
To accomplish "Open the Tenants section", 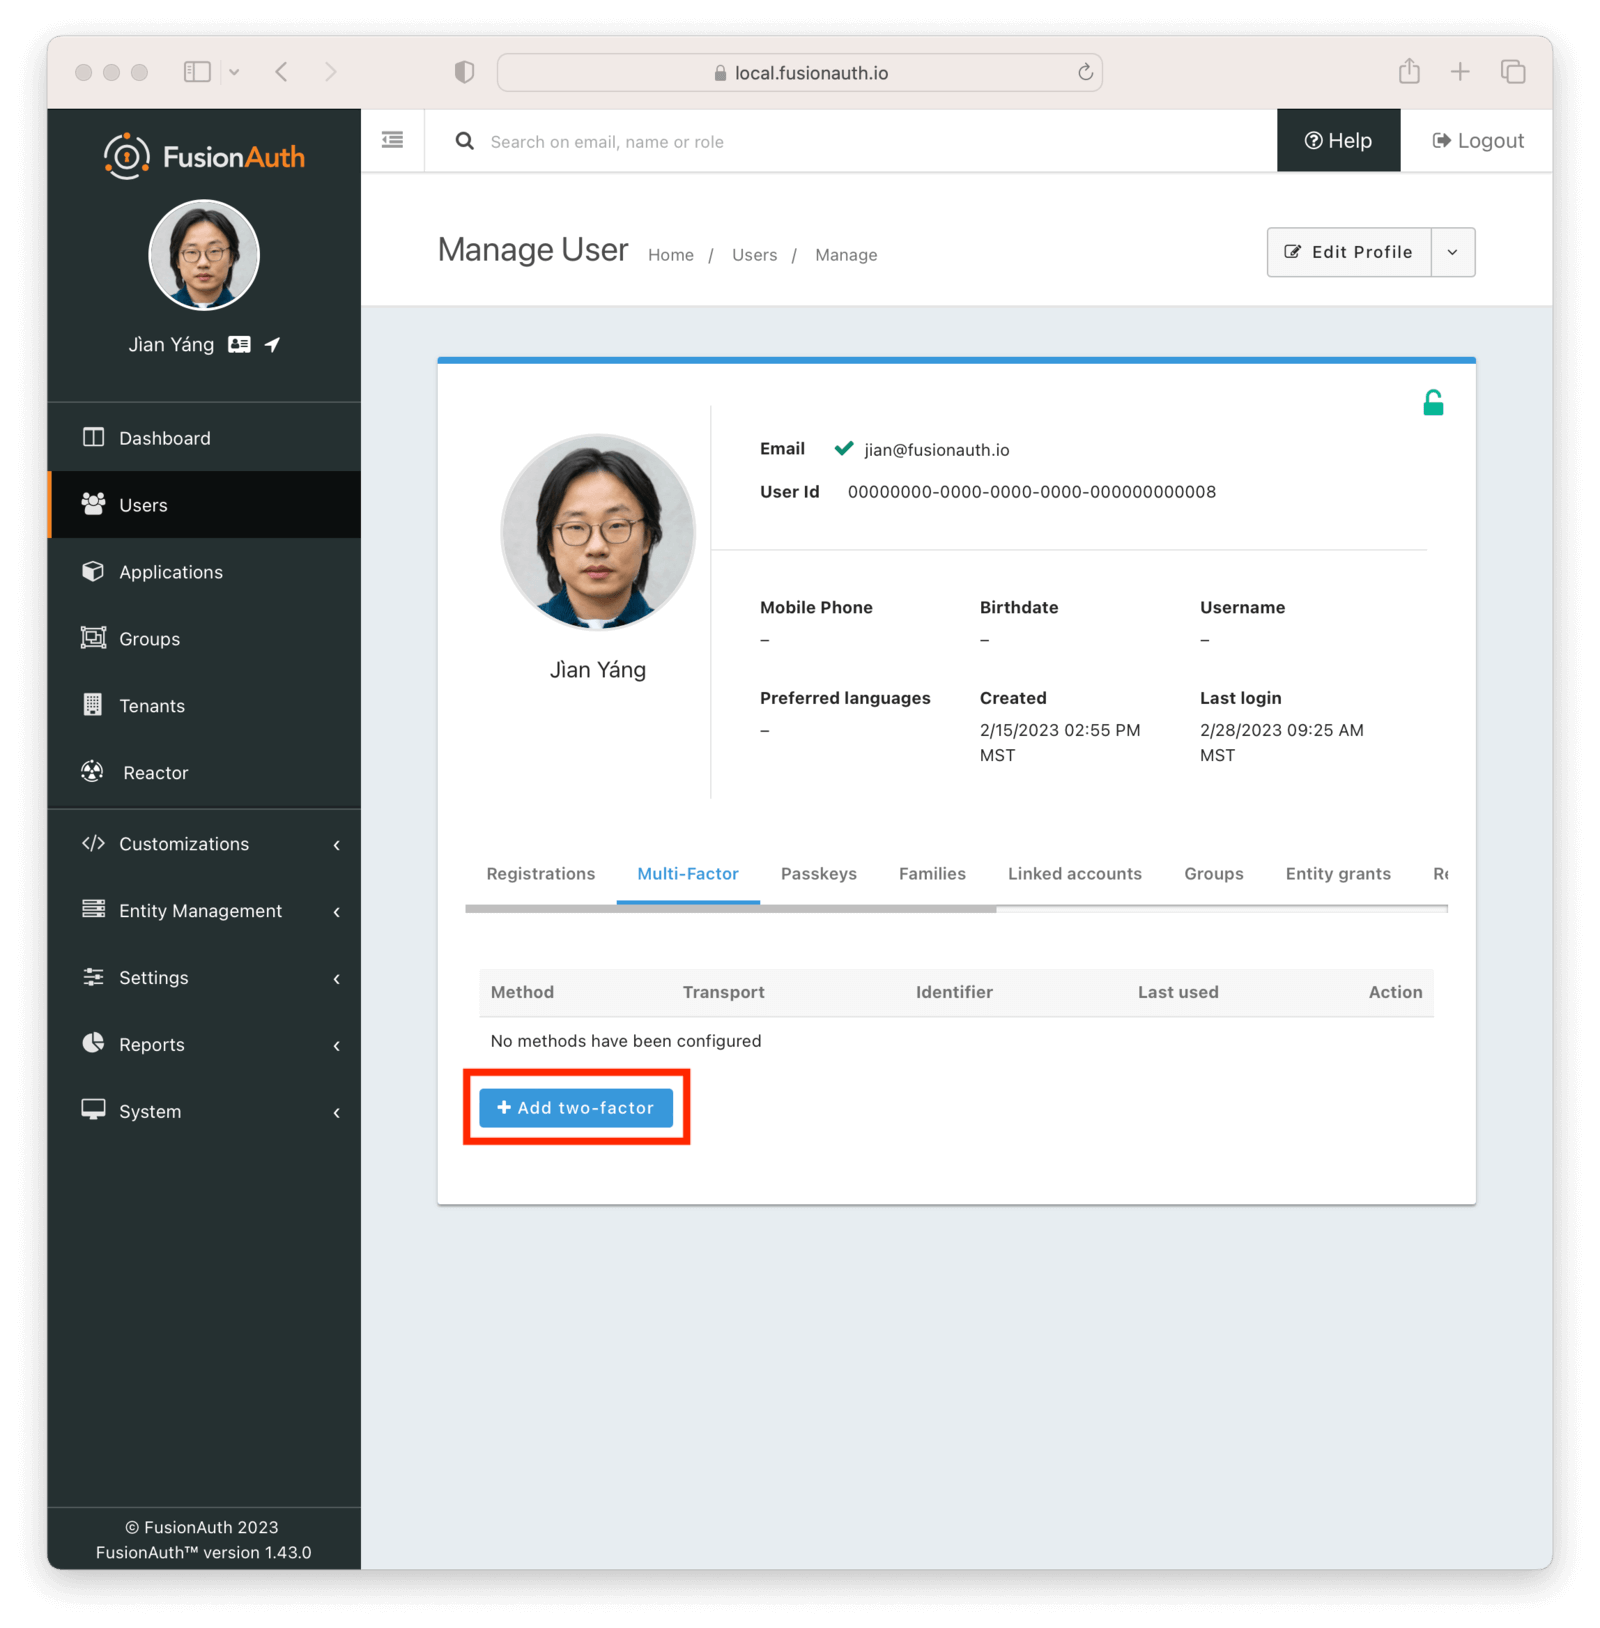I will 152,705.
